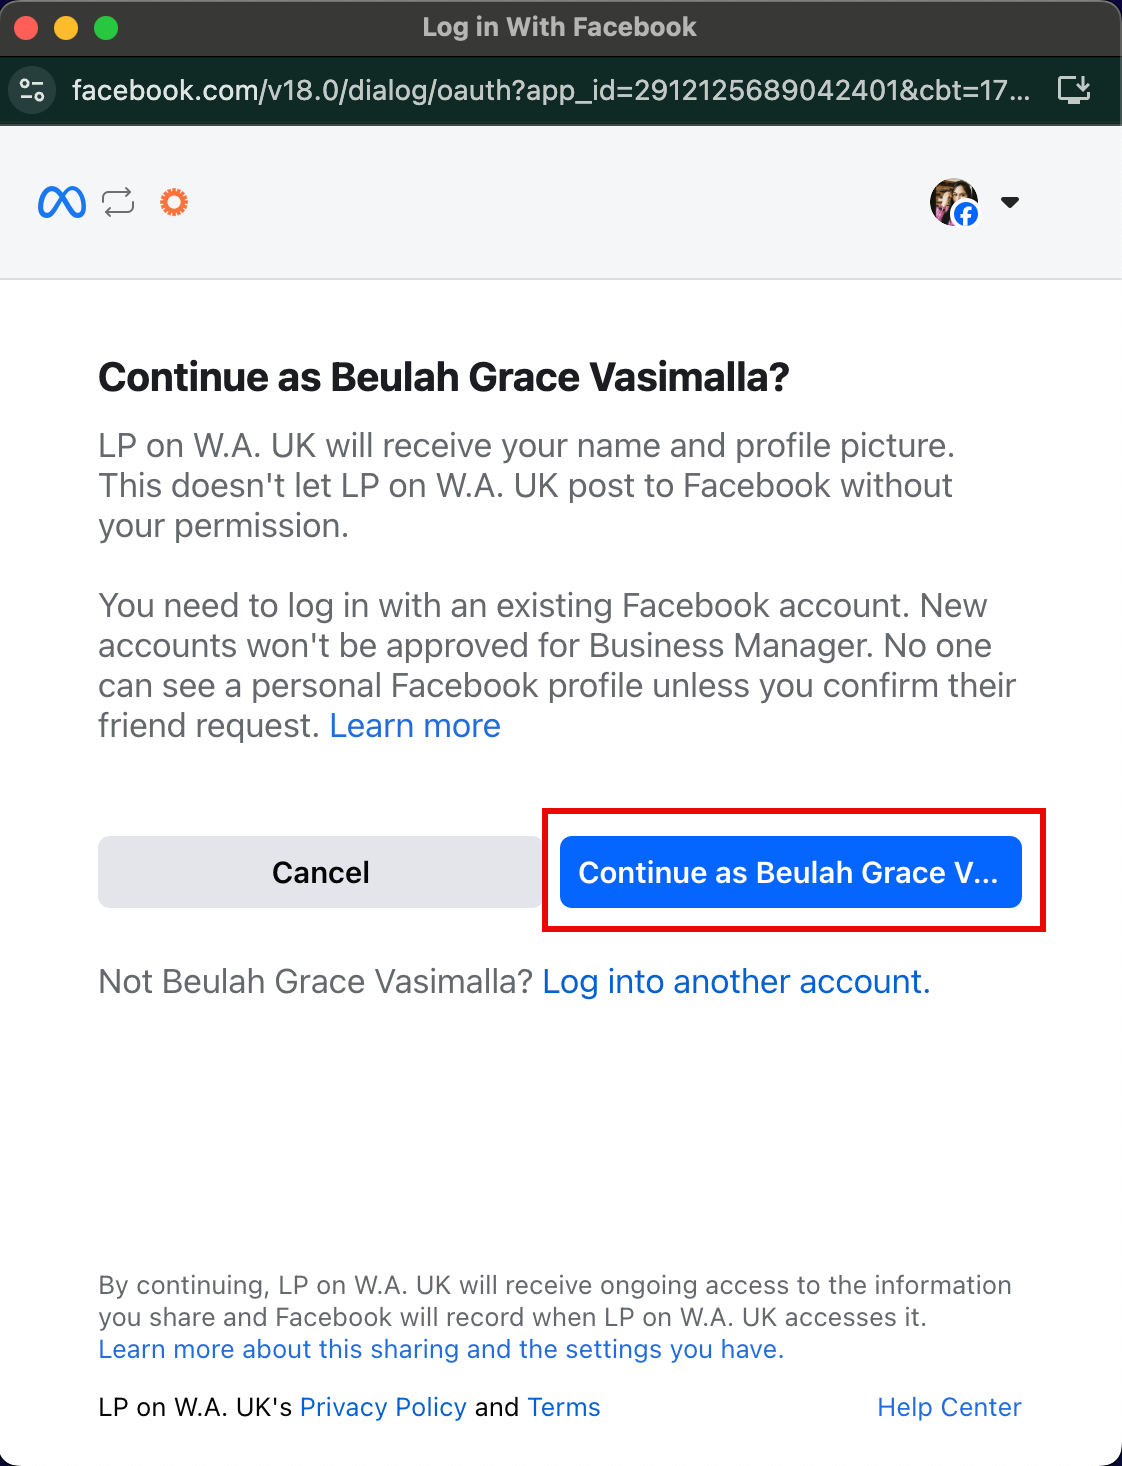Click the Meta infinity logo icon

coord(62,203)
